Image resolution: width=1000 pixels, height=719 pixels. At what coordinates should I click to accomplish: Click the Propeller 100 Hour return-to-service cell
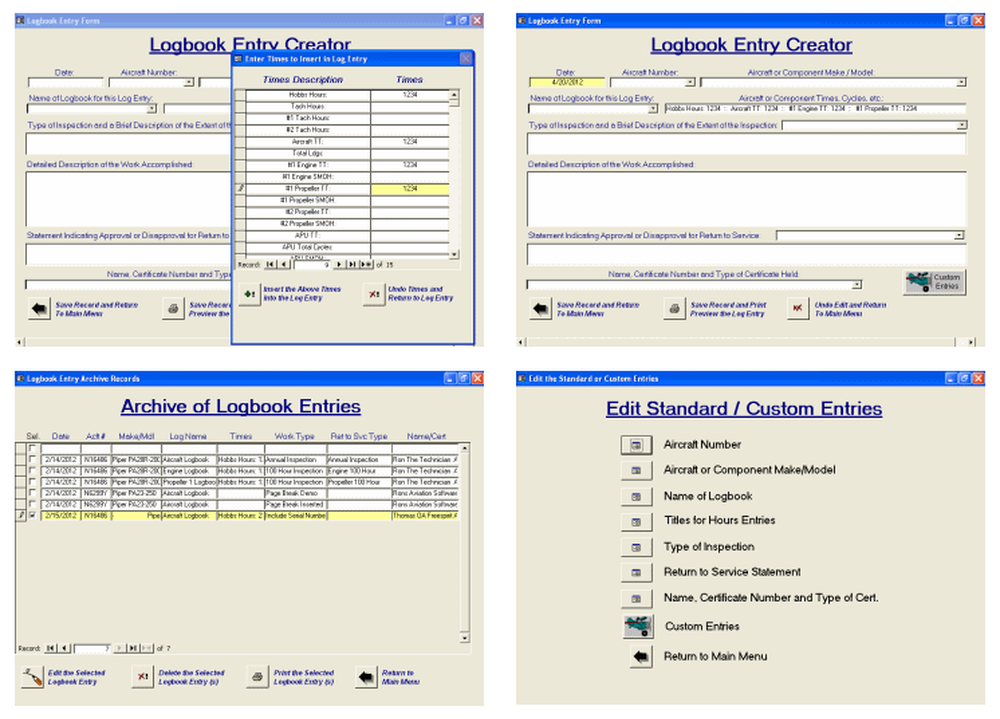point(358,482)
